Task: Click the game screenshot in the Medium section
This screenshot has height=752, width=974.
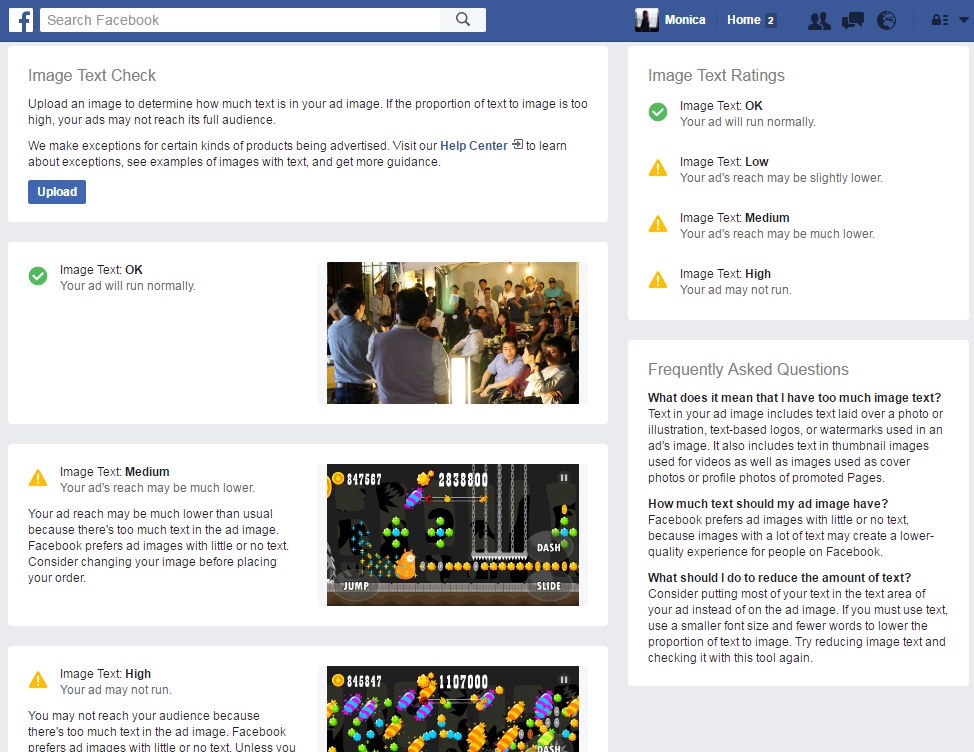Action: (x=452, y=535)
